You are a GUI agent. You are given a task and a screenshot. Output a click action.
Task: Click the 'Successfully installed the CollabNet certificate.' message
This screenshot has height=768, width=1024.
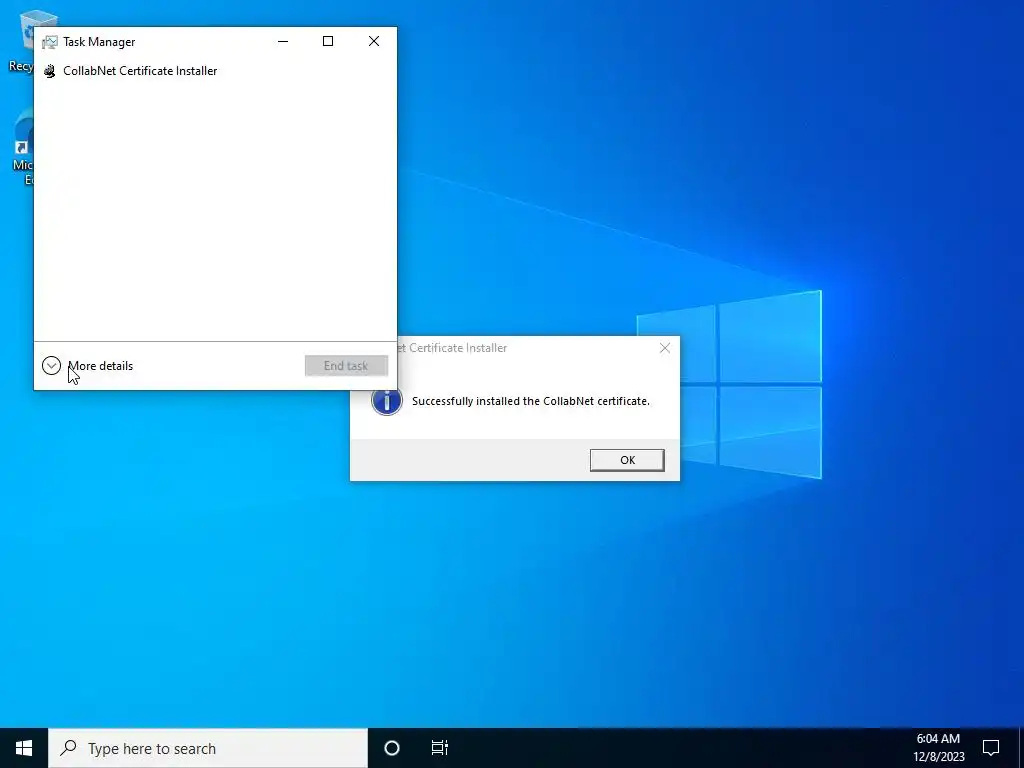coord(531,401)
